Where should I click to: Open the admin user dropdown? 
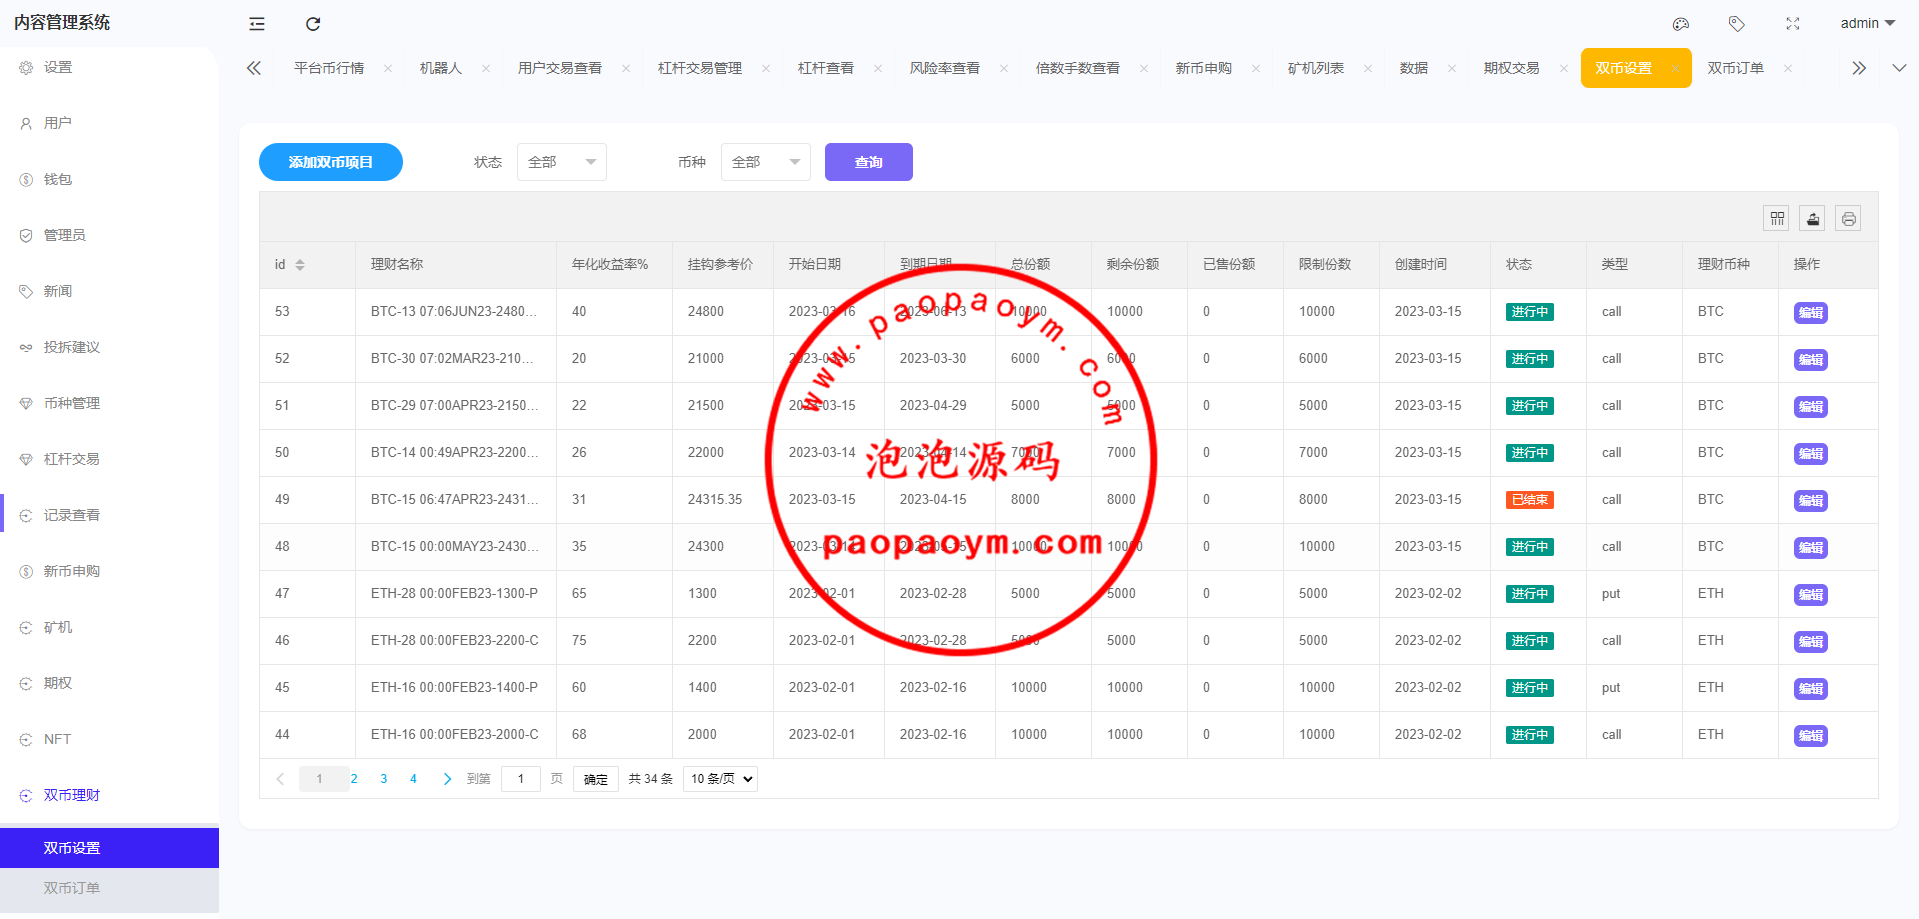point(1867,23)
